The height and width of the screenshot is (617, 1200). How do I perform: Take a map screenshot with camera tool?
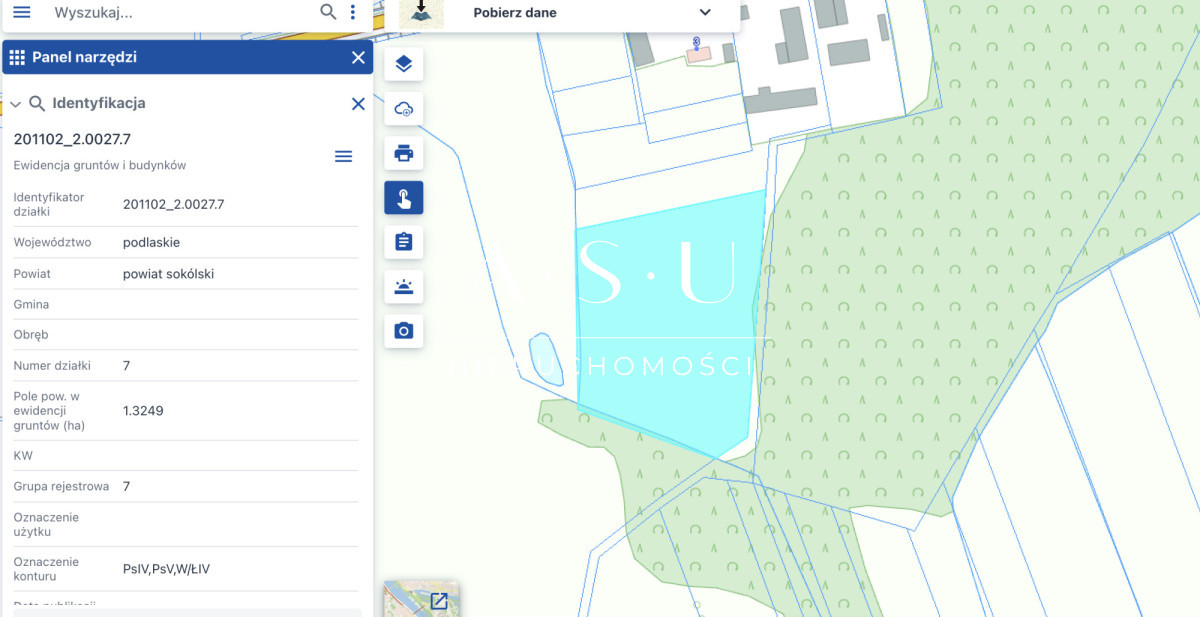click(404, 331)
